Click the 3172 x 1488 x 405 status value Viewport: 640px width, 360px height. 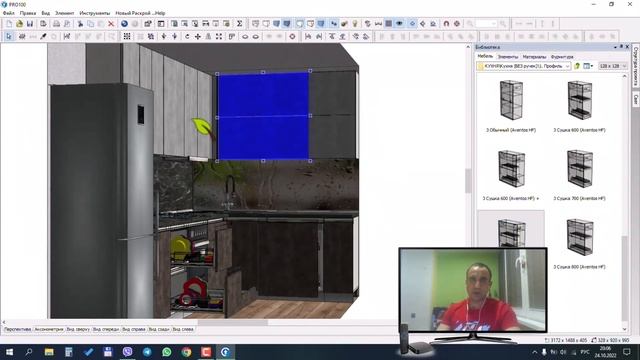click(x=568, y=340)
